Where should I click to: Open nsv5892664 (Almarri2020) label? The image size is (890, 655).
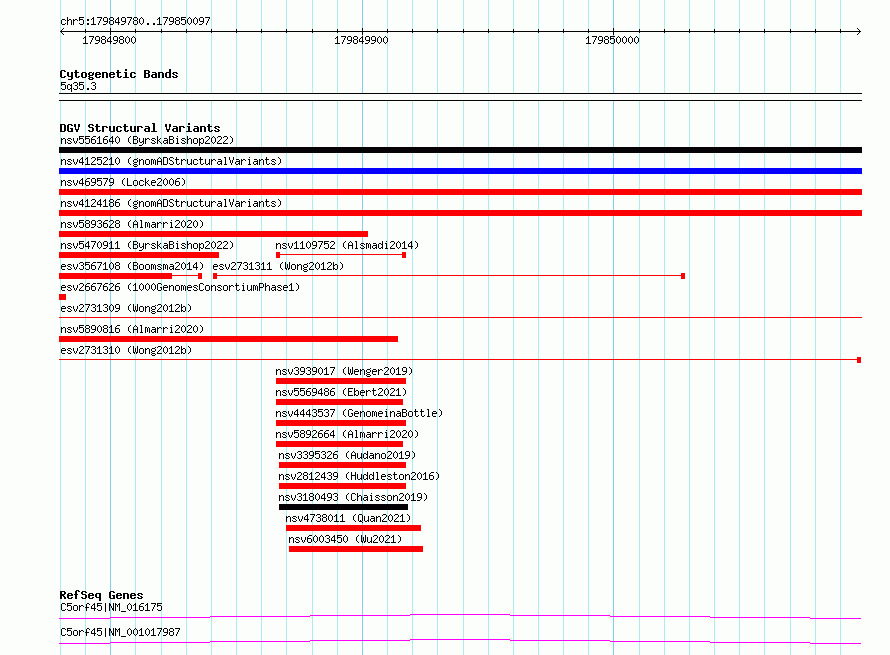347,434
